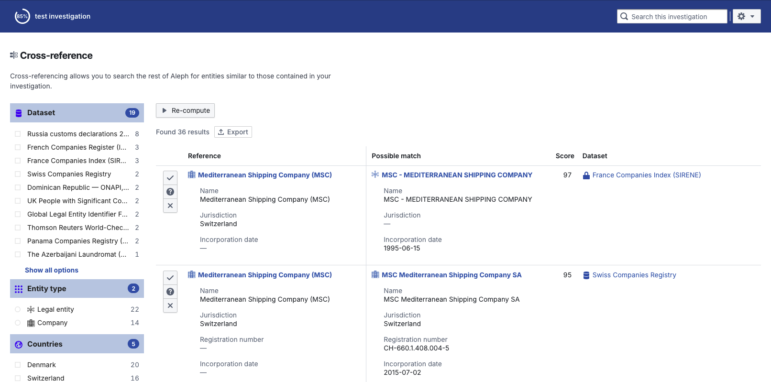
Task: Select Legal entity radio filter
Action: pyautogui.click(x=18, y=309)
